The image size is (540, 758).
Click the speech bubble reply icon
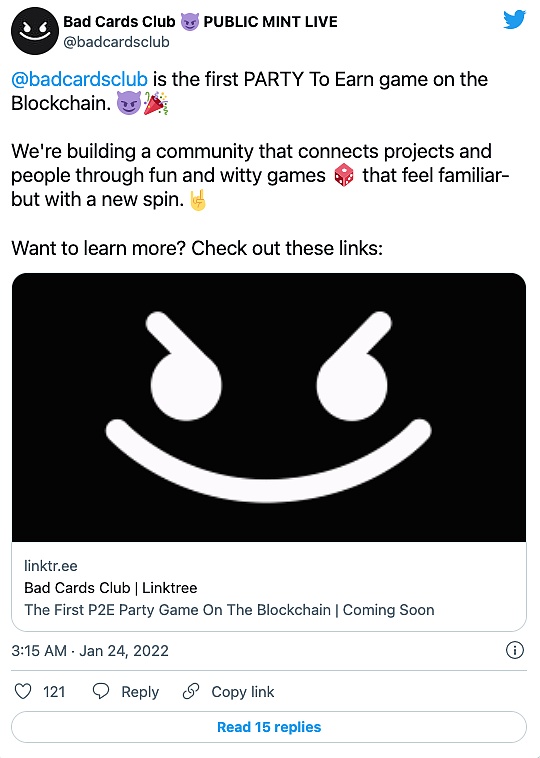click(101, 692)
